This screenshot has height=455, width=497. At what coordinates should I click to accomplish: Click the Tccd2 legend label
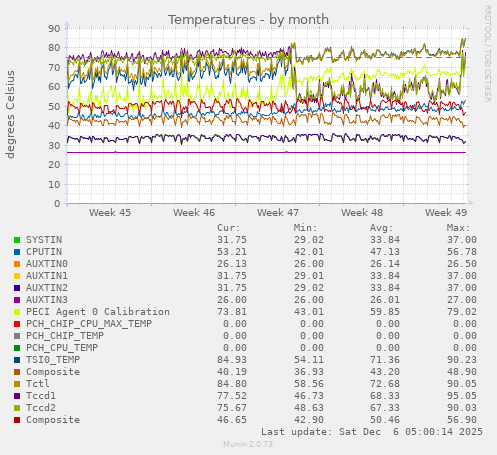pyautogui.click(x=41, y=408)
